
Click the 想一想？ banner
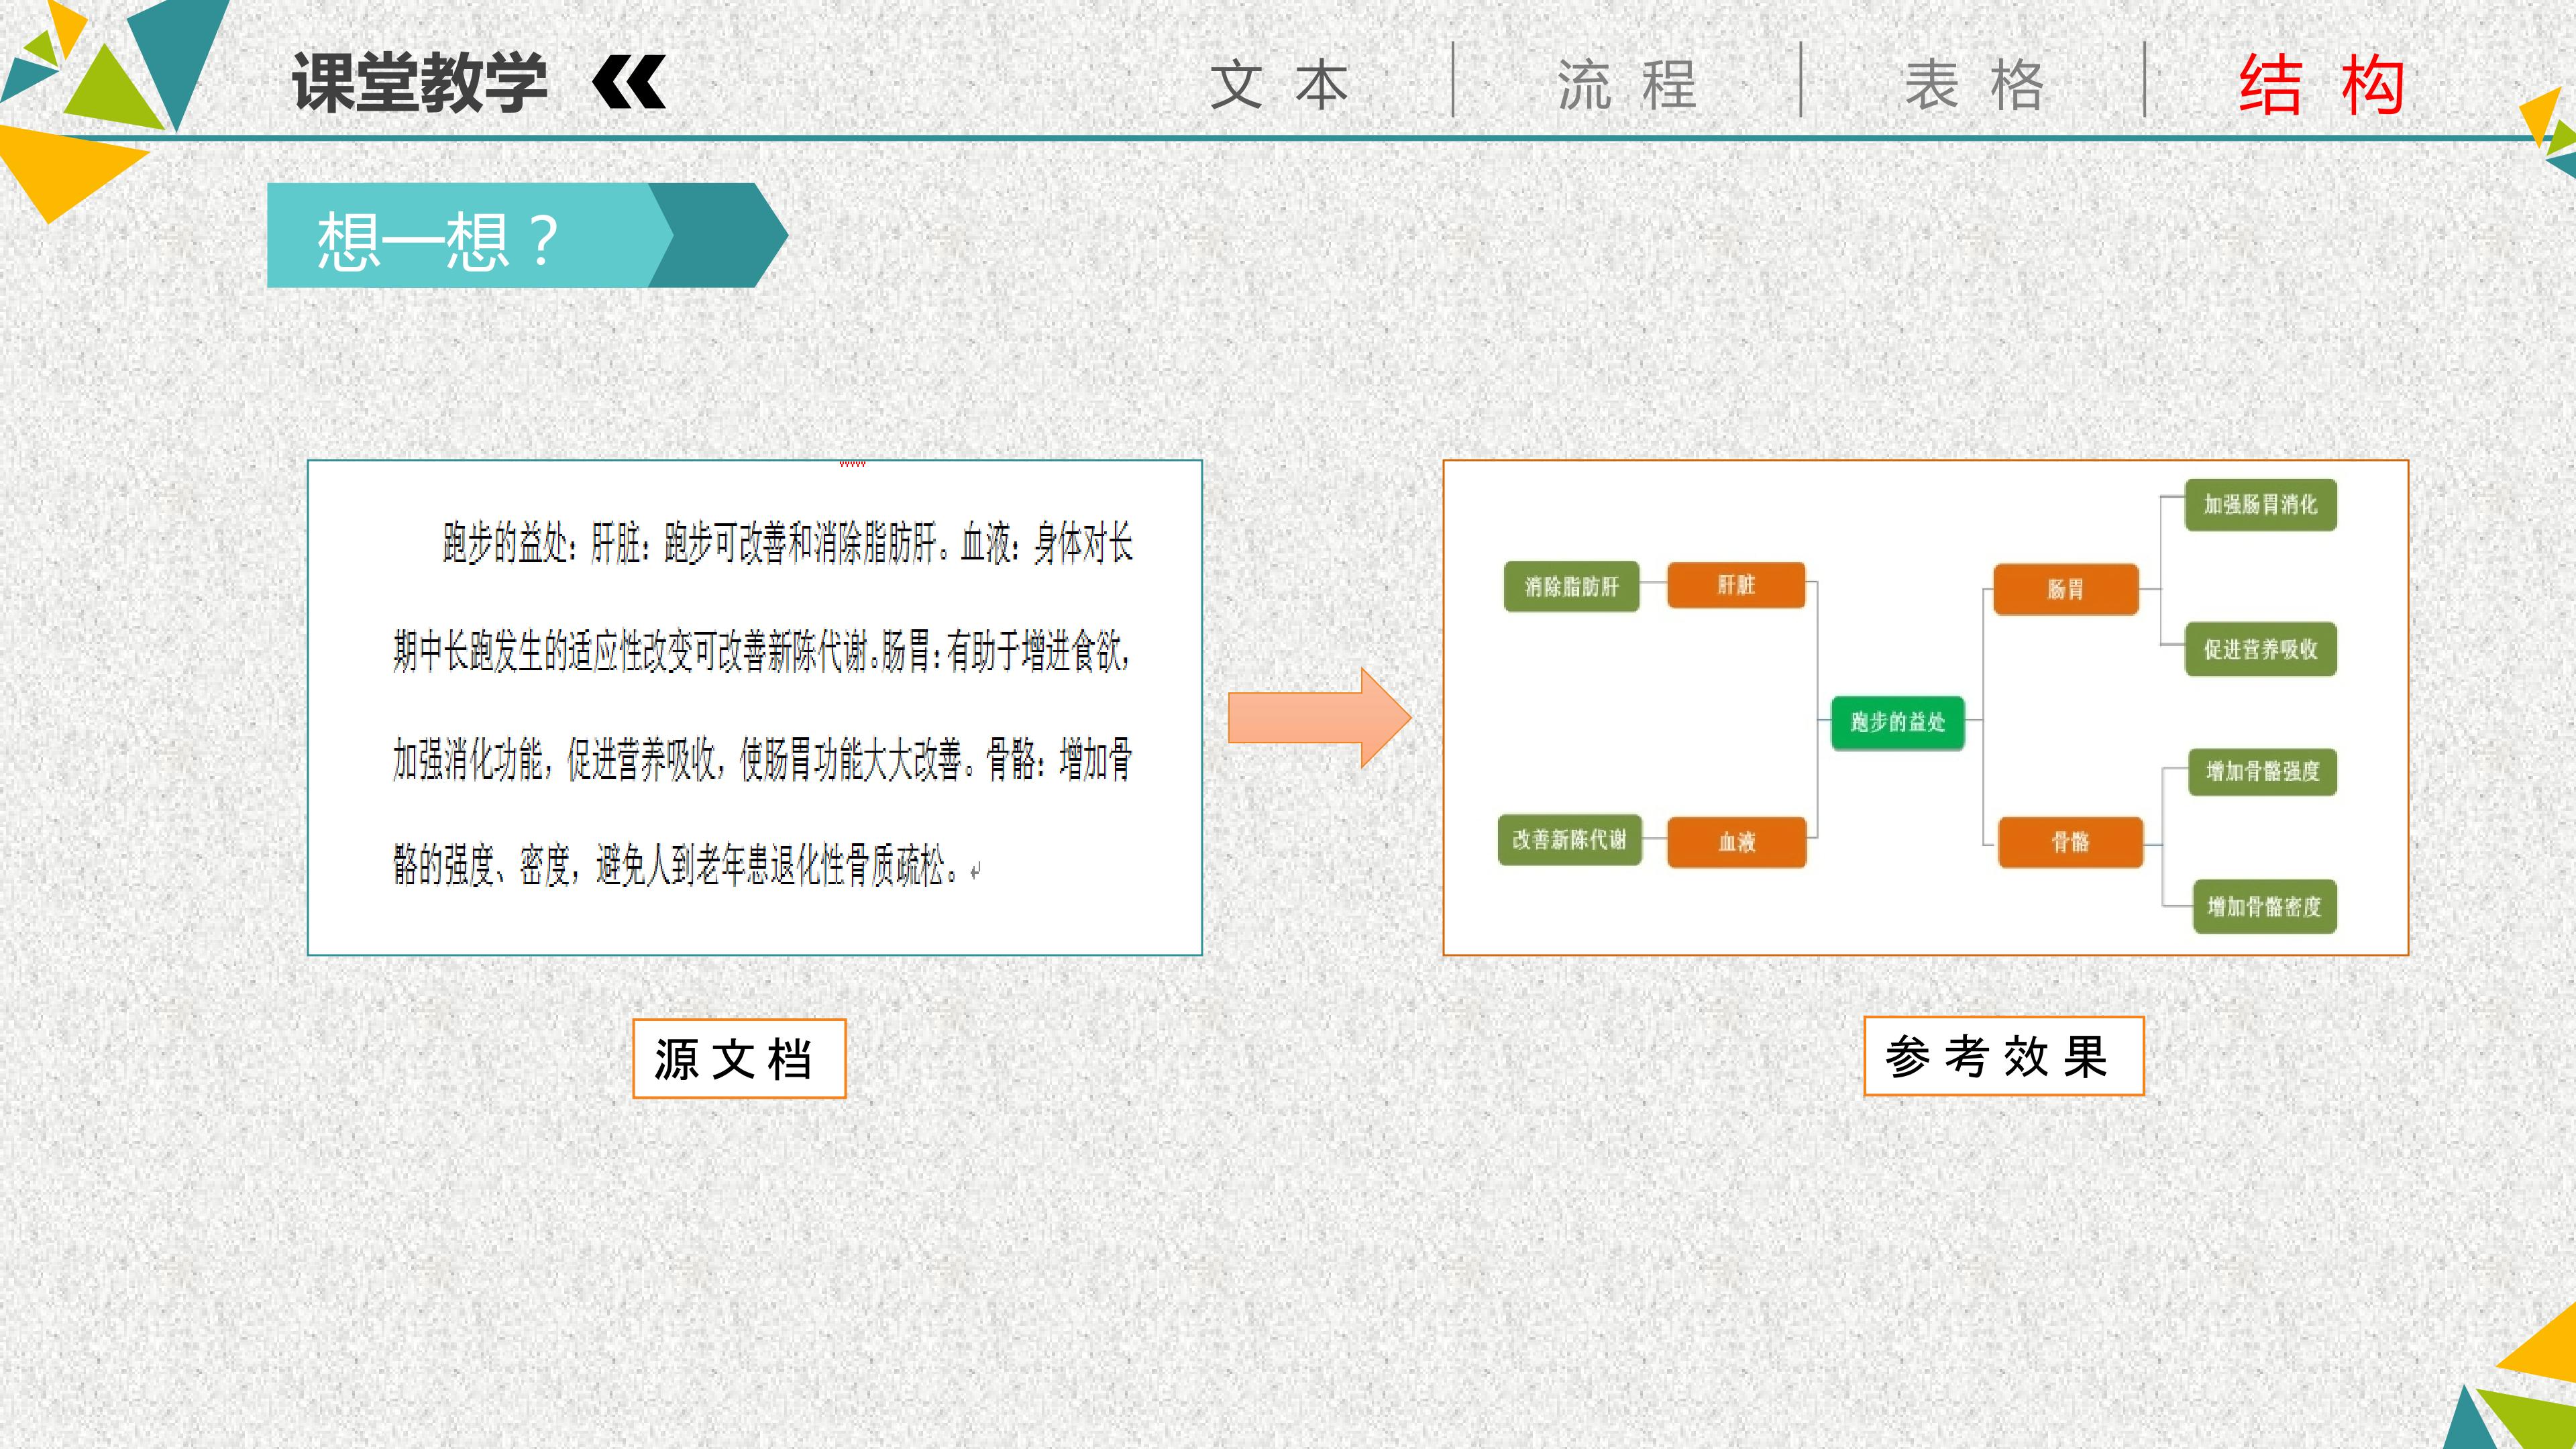click(x=527, y=236)
